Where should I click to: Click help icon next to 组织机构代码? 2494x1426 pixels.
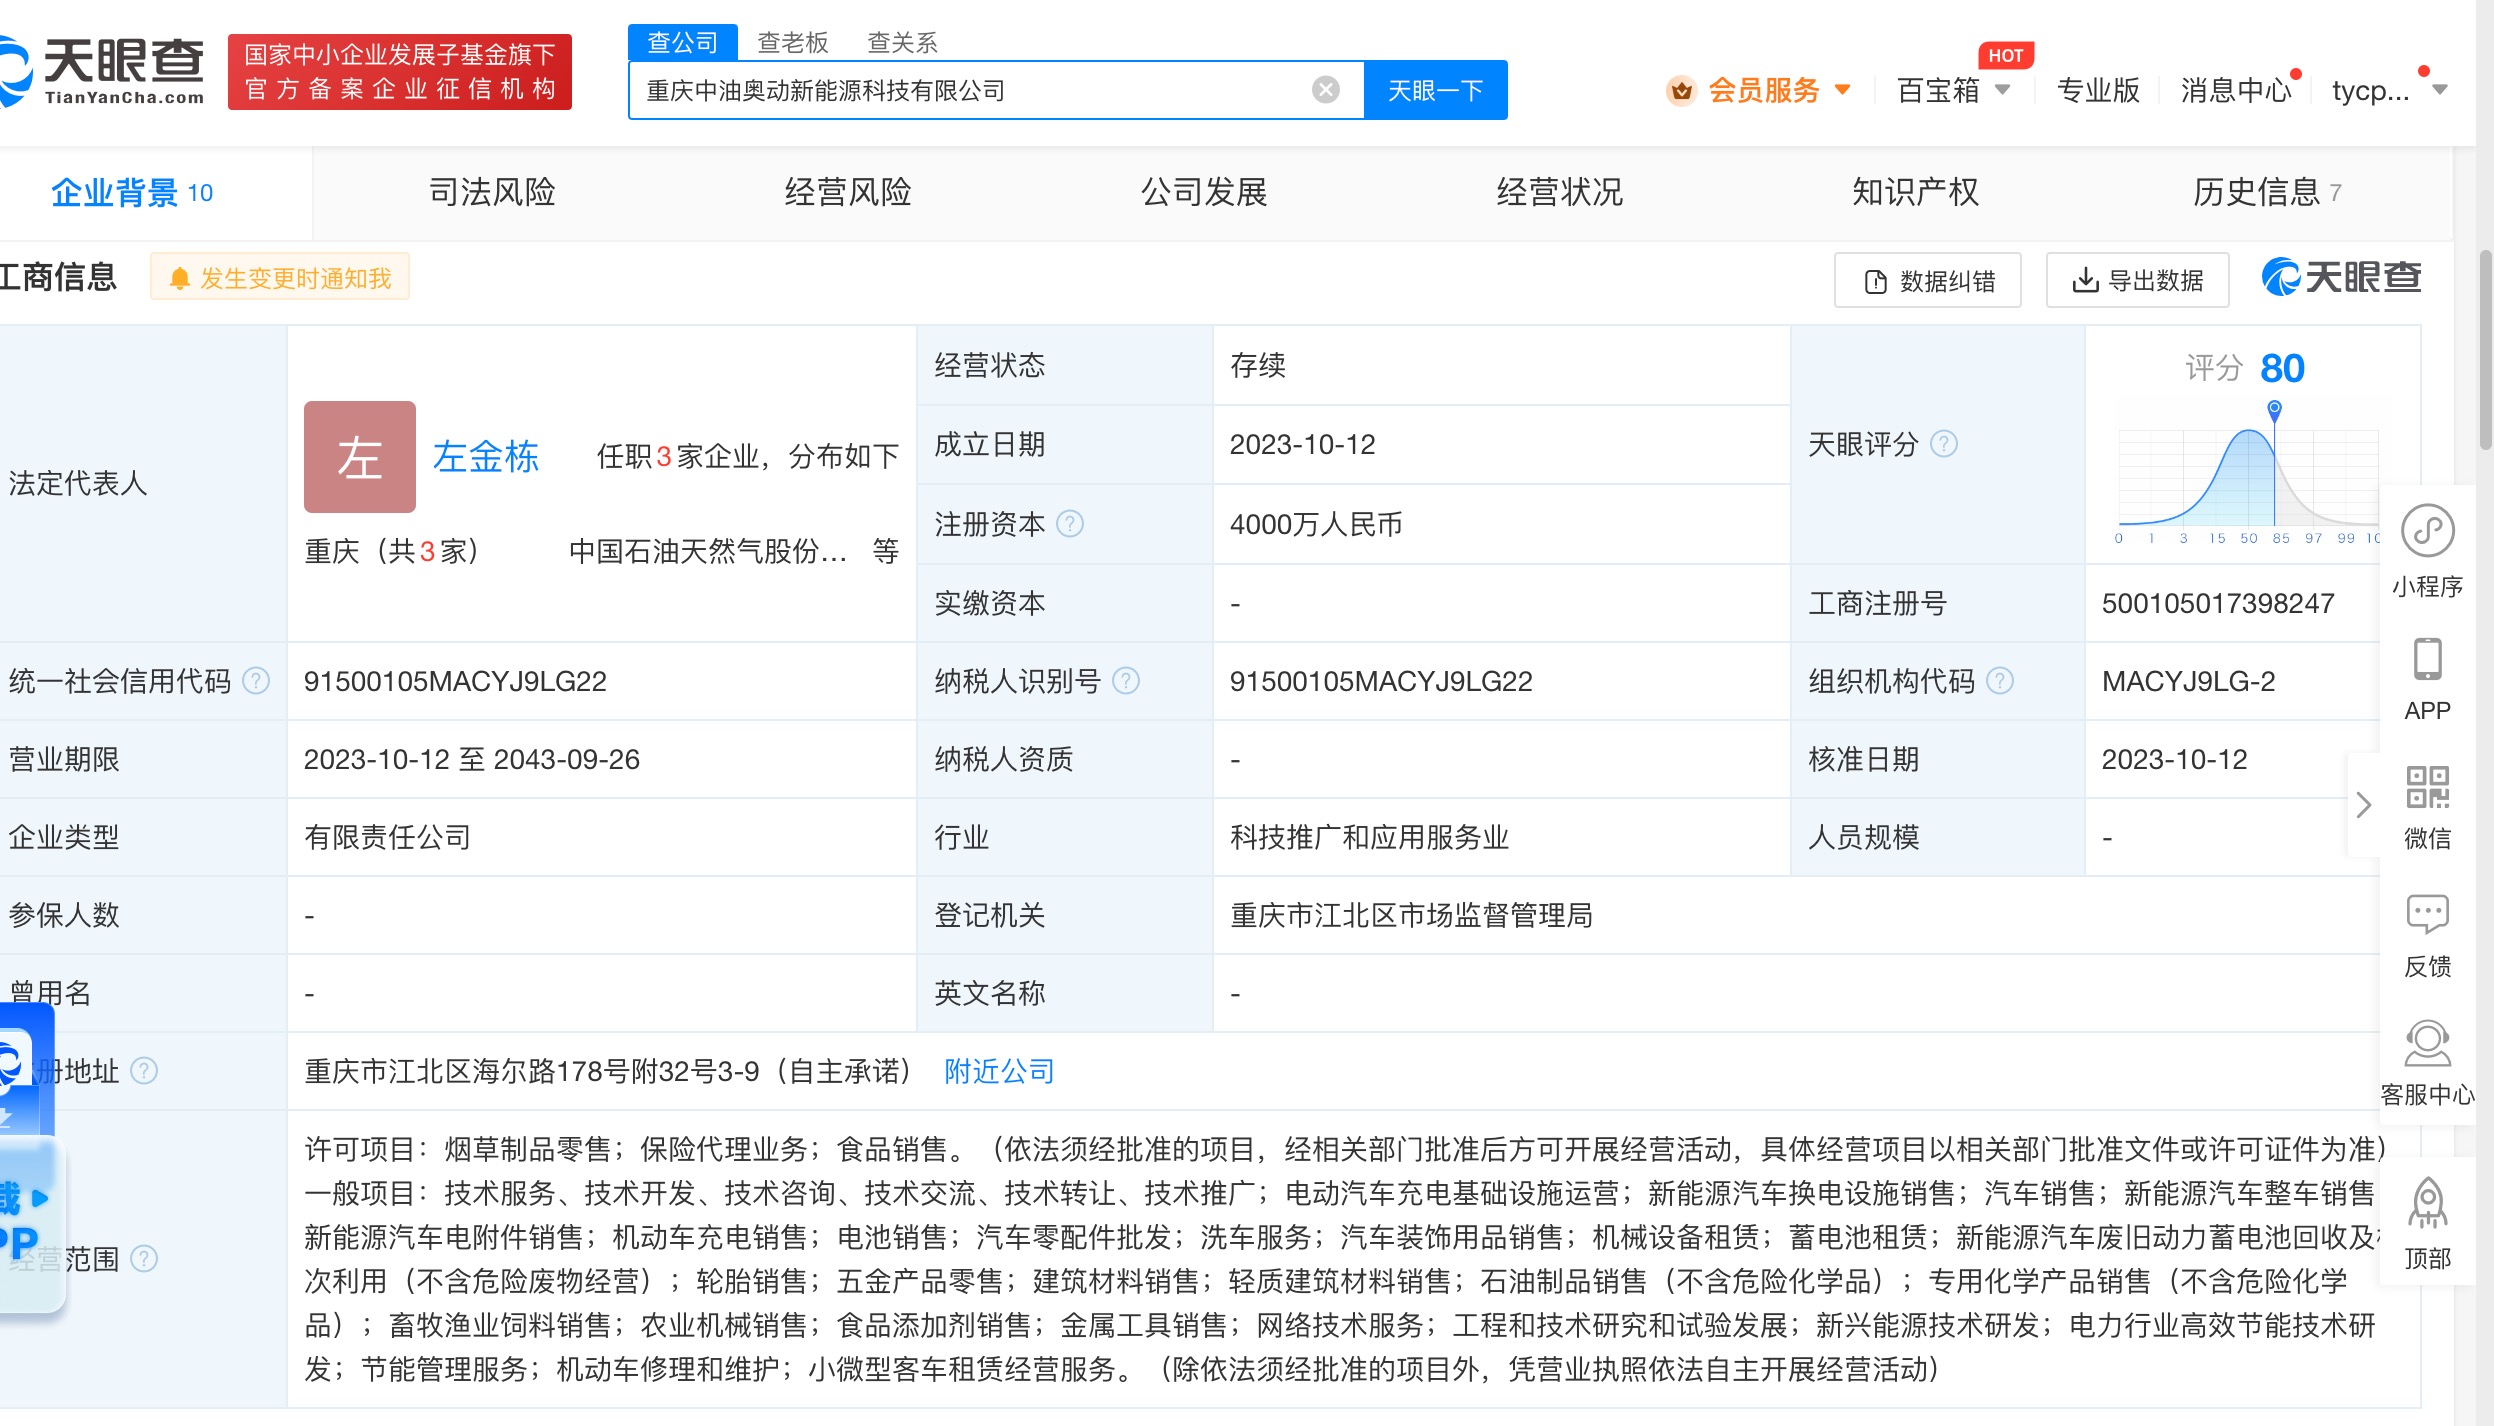(2000, 681)
